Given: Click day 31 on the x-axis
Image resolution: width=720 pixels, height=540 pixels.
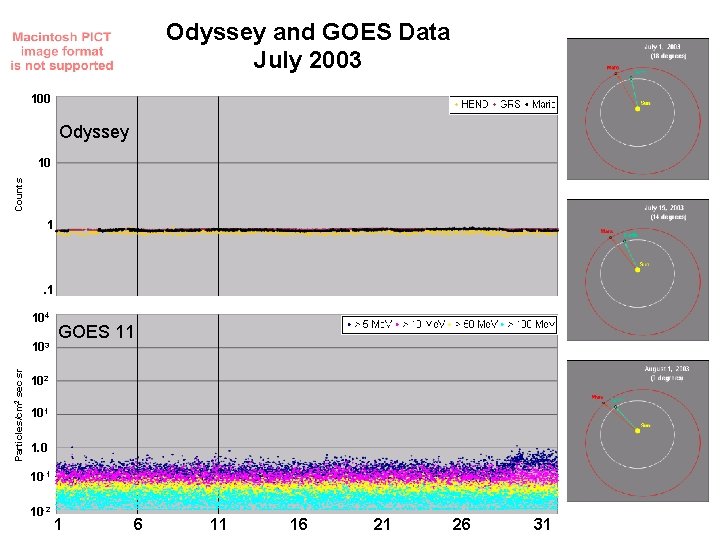Looking at the screenshot, I should [542, 524].
